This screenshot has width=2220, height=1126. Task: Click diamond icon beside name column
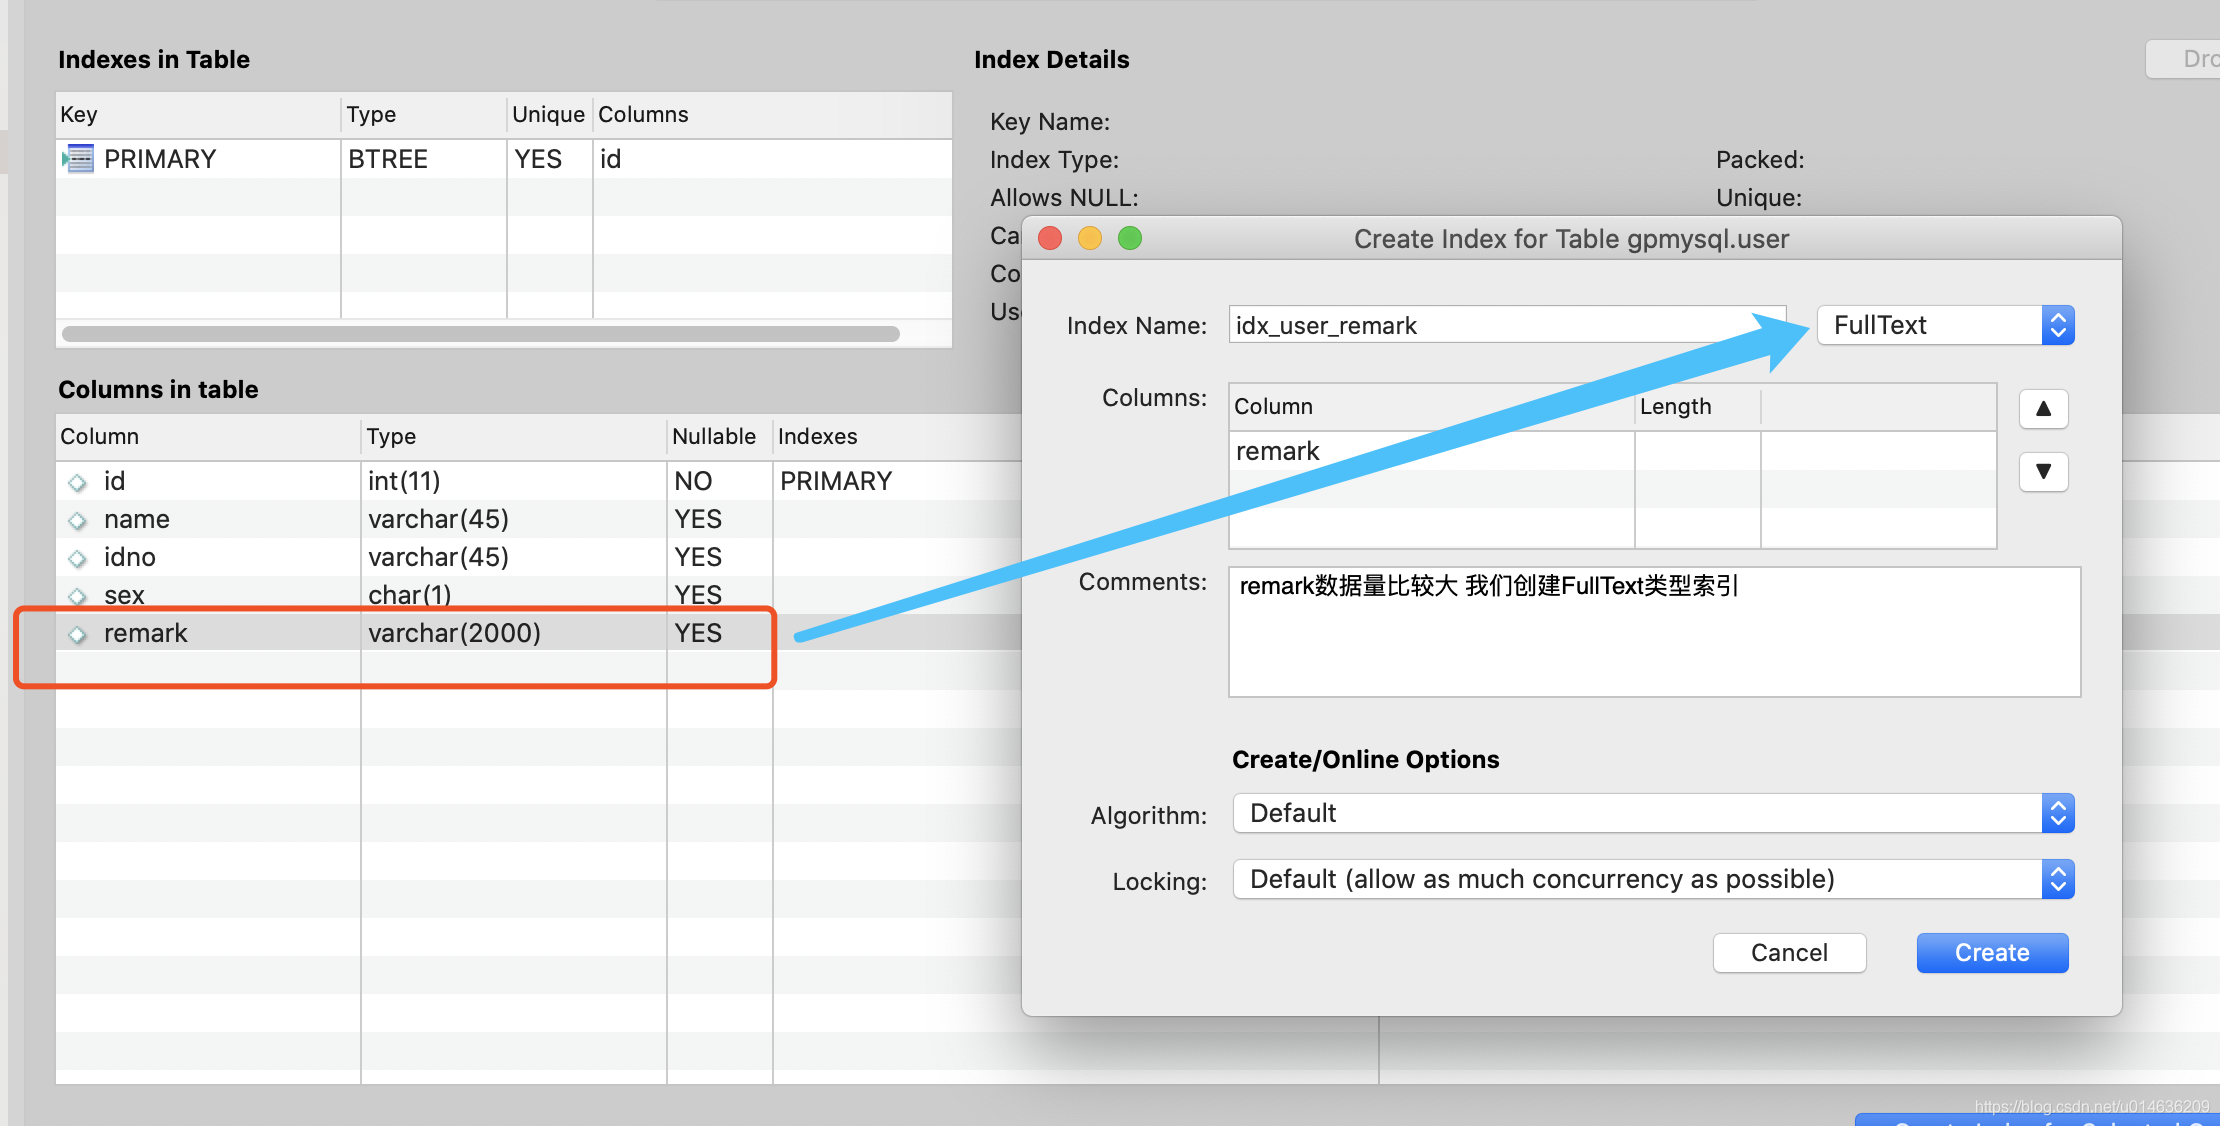click(x=77, y=521)
